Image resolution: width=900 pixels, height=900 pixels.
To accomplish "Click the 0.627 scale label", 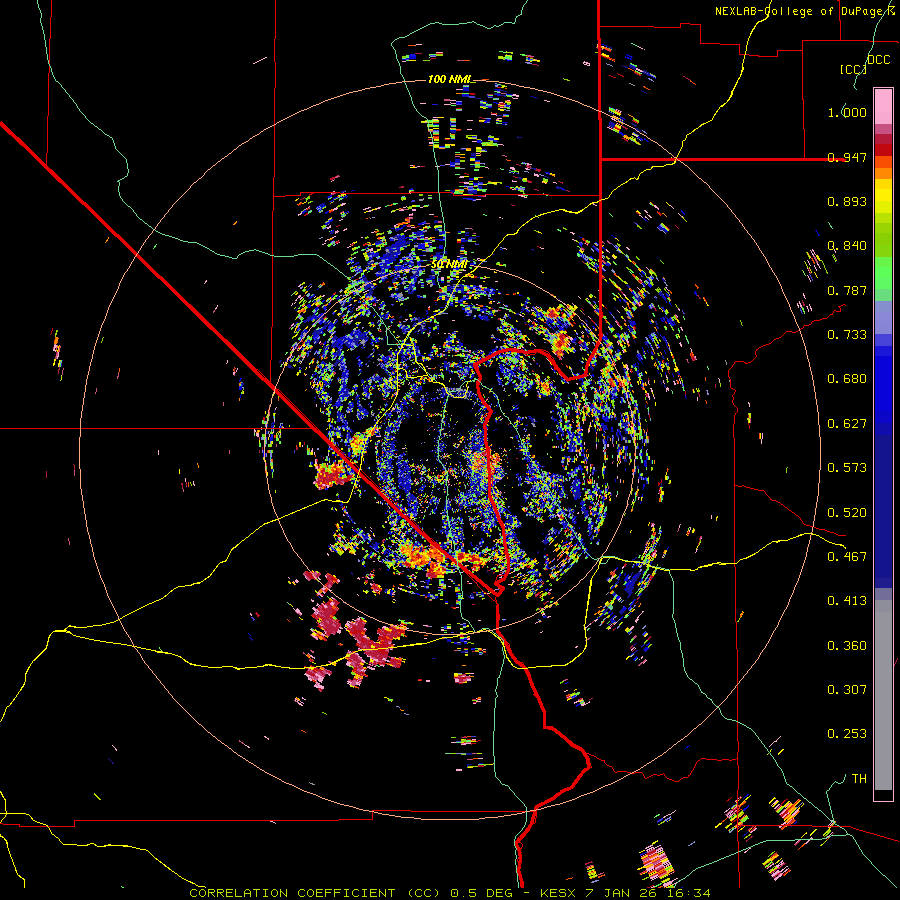I will point(847,424).
